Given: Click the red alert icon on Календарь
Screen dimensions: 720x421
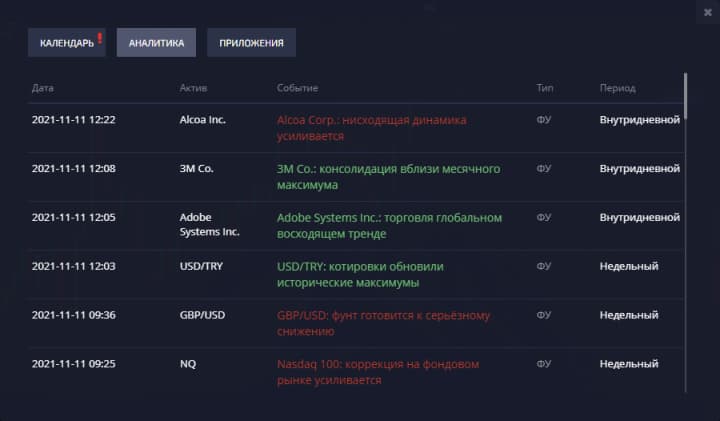Looking at the screenshot, I should pyautogui.click(x=100, y=39).
